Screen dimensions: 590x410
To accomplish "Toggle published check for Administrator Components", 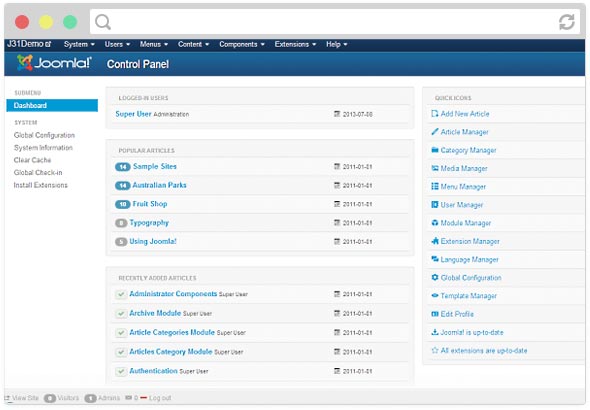I will pos(121,295).
